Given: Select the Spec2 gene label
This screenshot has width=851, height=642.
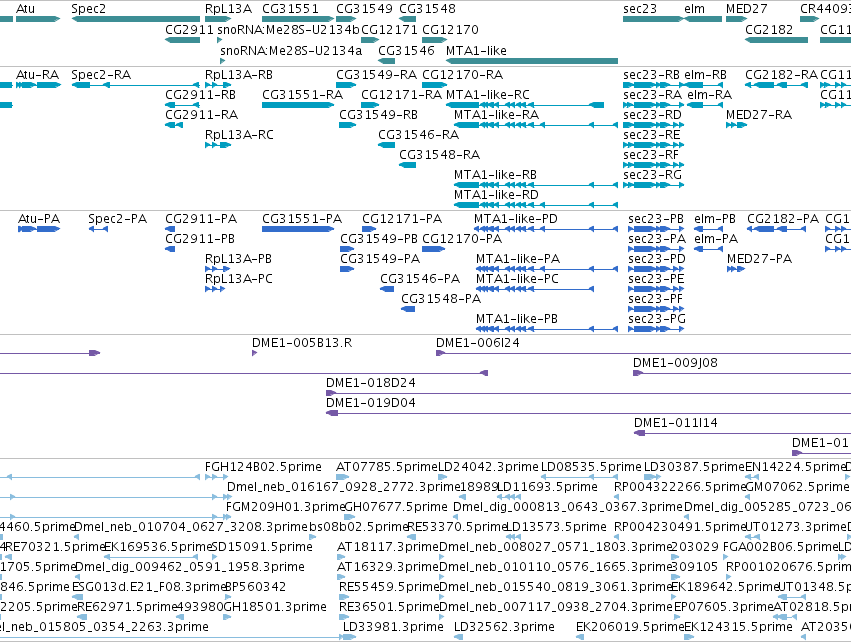Looking at the screenshot, I should click(x=88, y=9).
